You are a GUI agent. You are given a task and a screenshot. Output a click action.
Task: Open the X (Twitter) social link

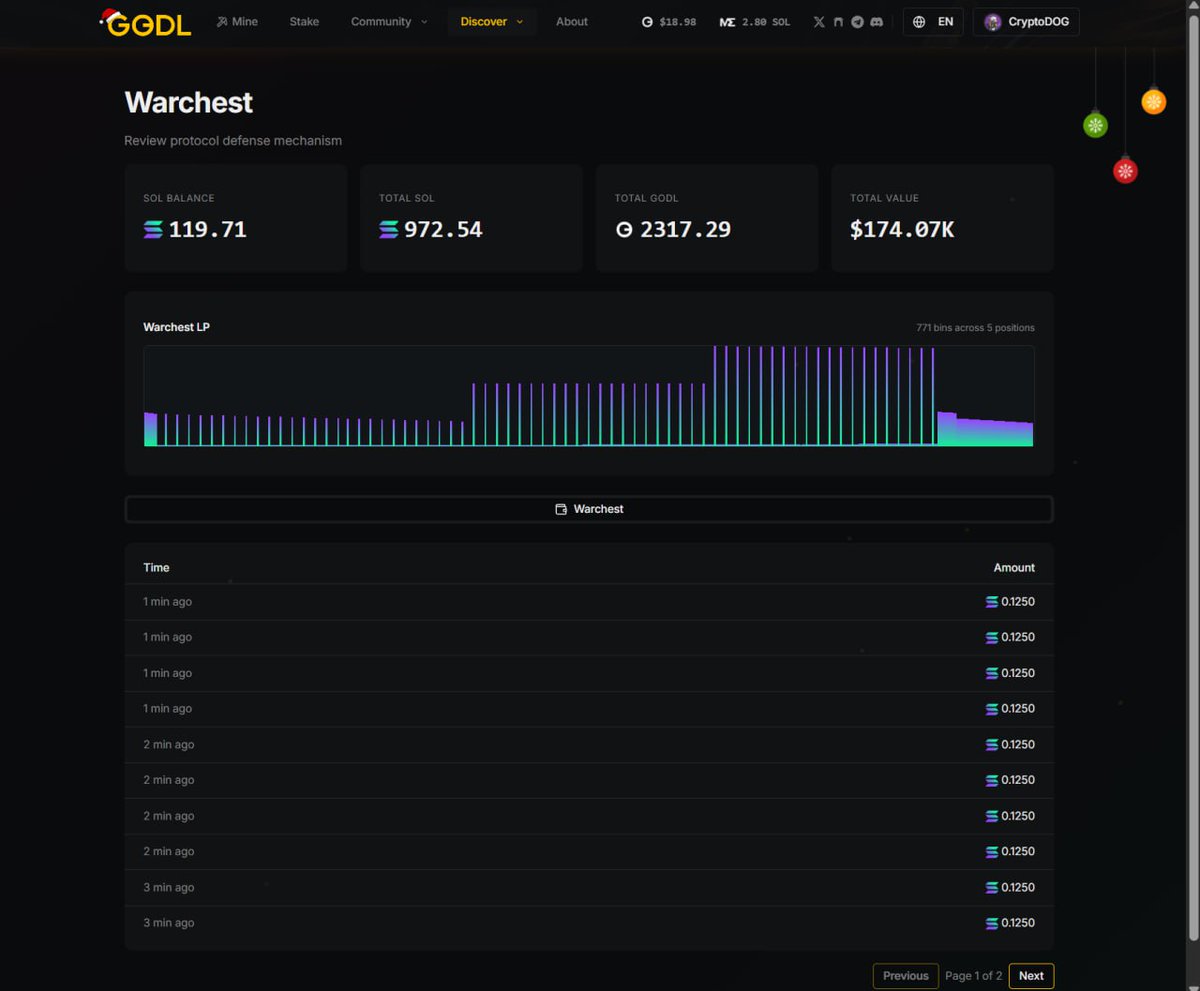pos(819,22)
